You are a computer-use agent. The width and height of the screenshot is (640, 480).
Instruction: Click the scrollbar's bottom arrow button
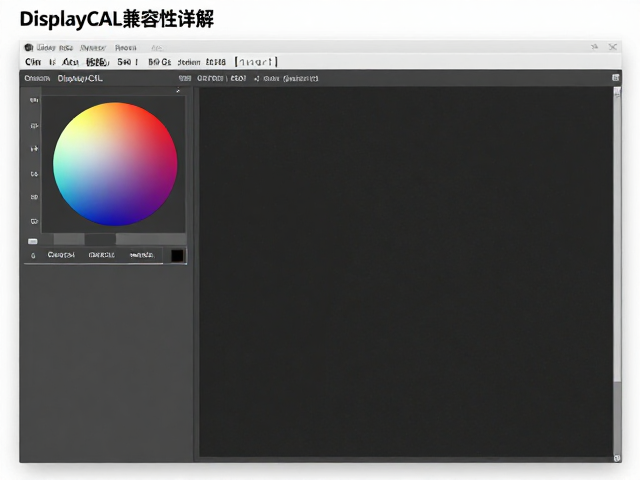(617, 458)
